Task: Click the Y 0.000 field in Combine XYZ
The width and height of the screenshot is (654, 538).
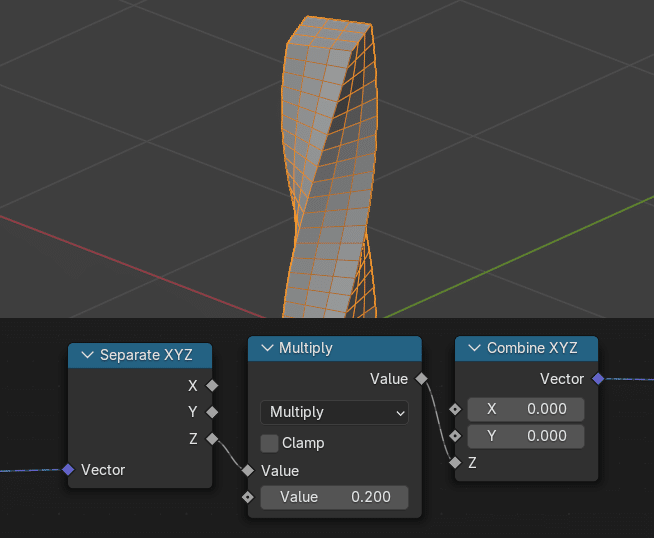Action: coord(526,436)
